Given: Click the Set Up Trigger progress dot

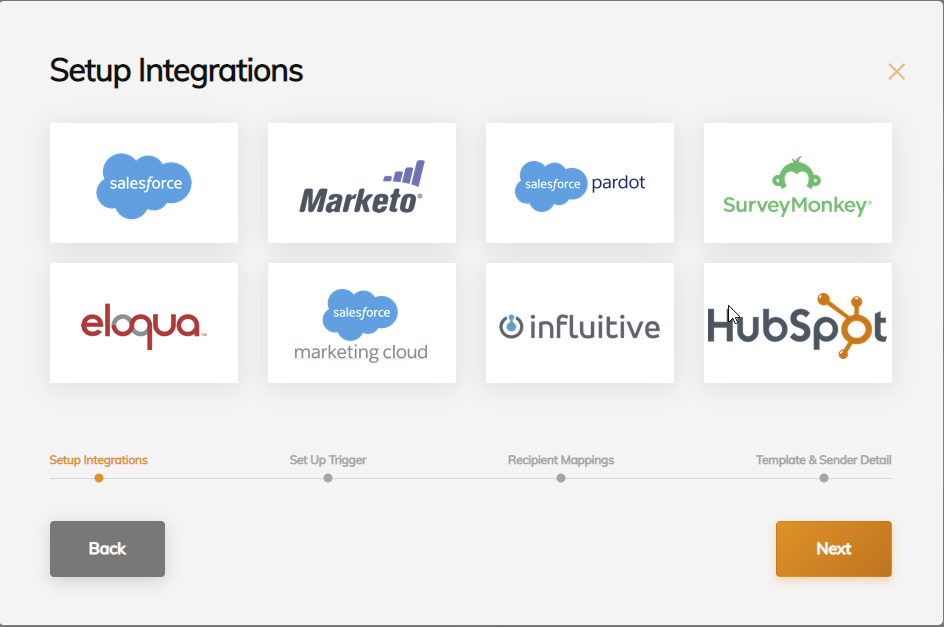Looking at the screenshot, I should 328,478.
